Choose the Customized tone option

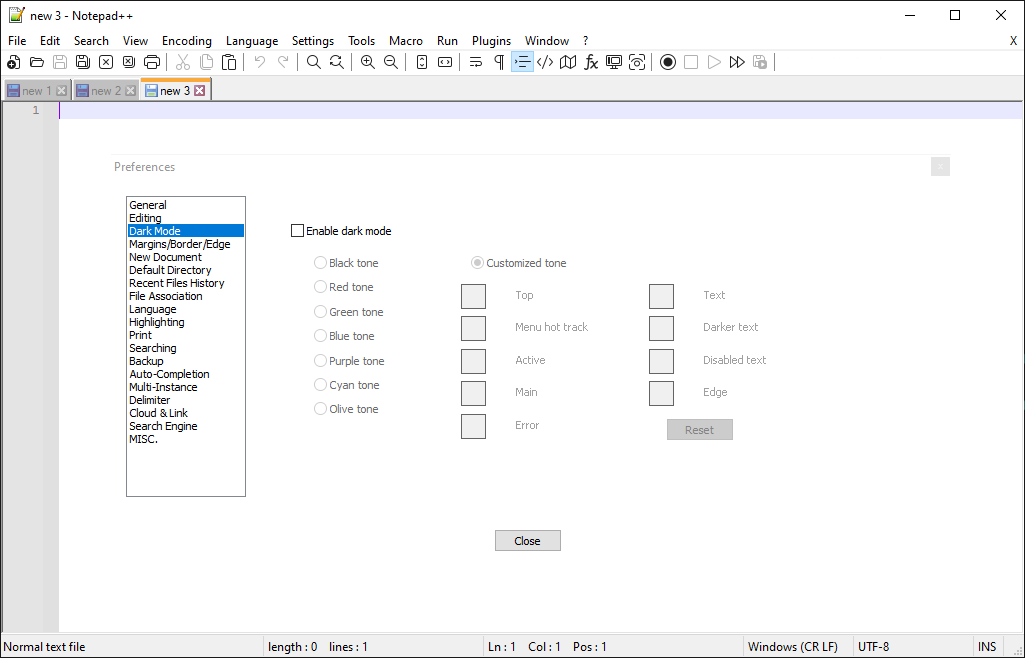pos(477,263)
